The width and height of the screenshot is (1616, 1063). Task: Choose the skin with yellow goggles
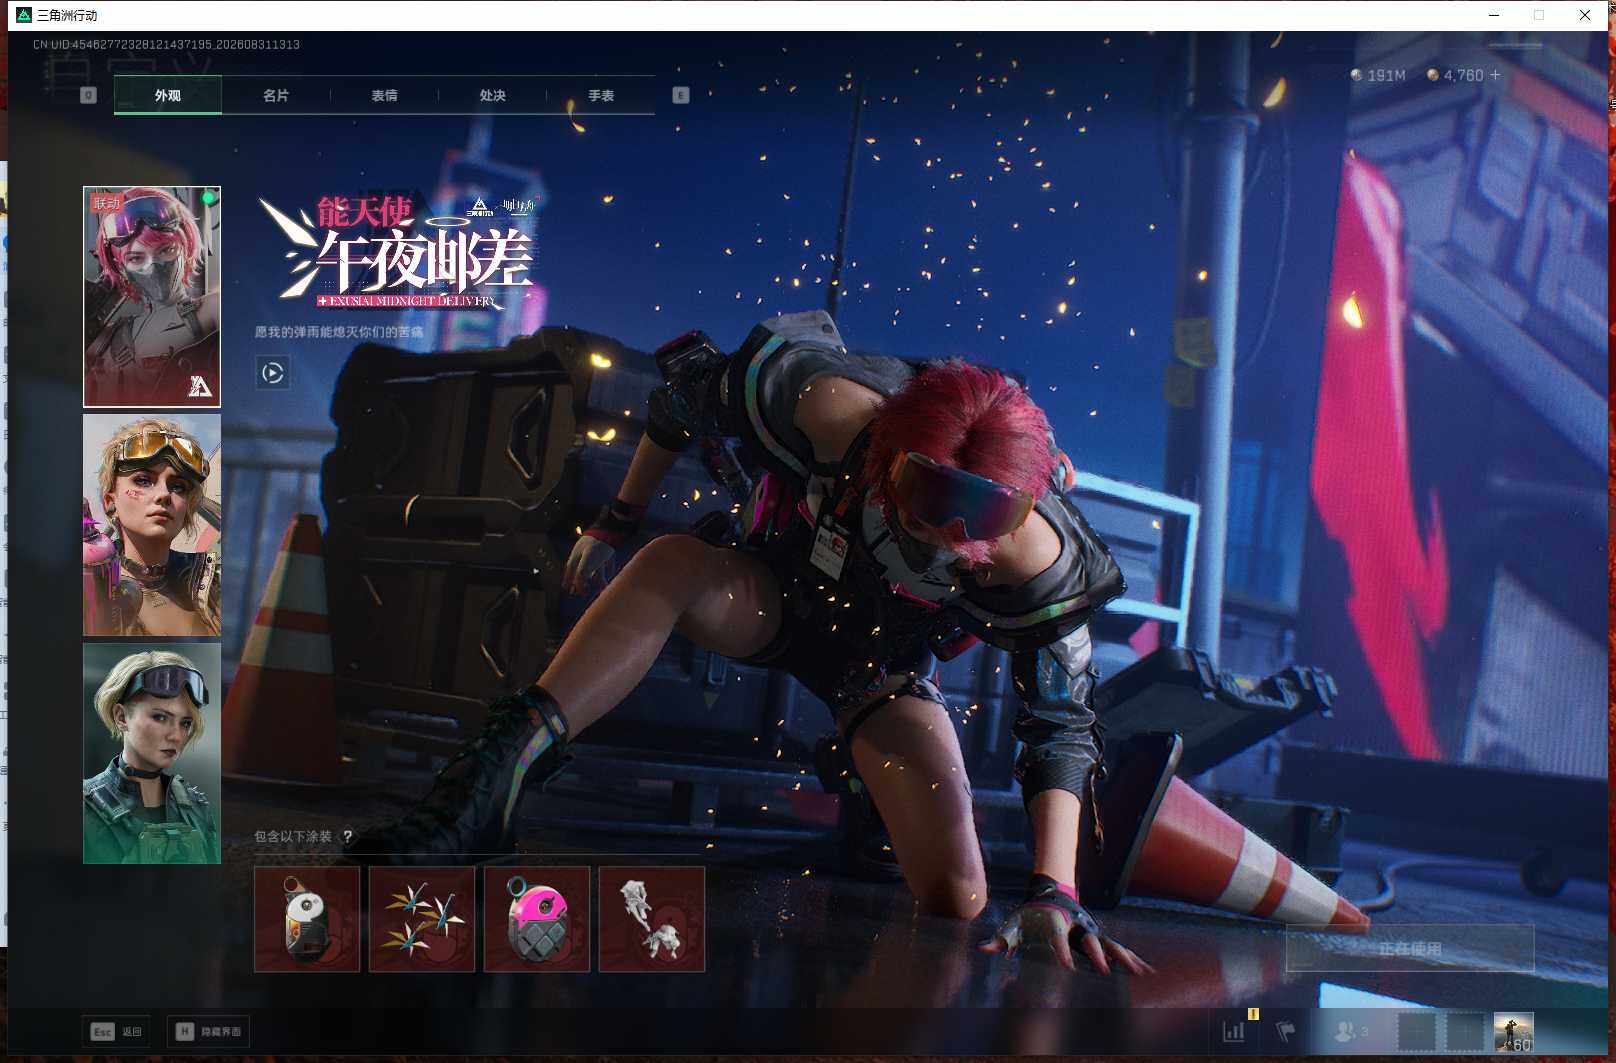[x=152, y=525]
